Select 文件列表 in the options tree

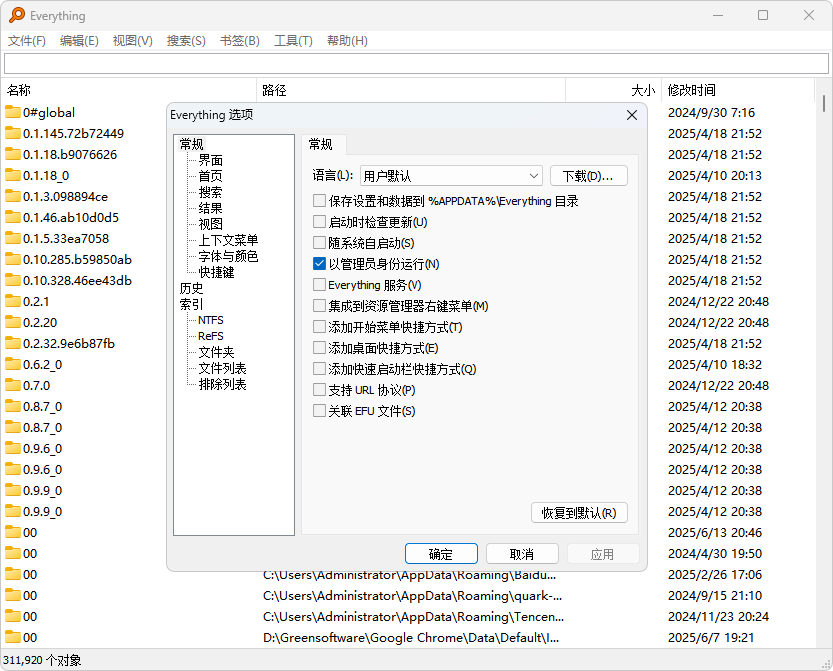(223, 368)
